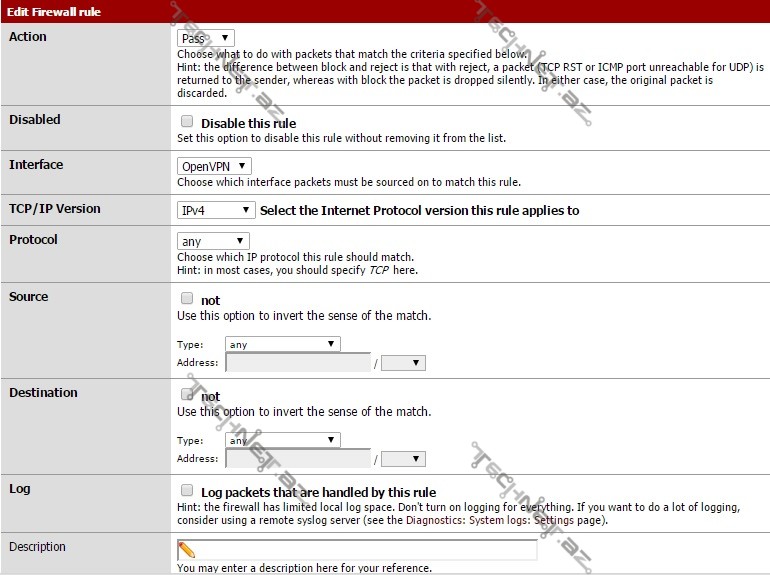
Task: Click the Source row label
Action: click(29, 297)
